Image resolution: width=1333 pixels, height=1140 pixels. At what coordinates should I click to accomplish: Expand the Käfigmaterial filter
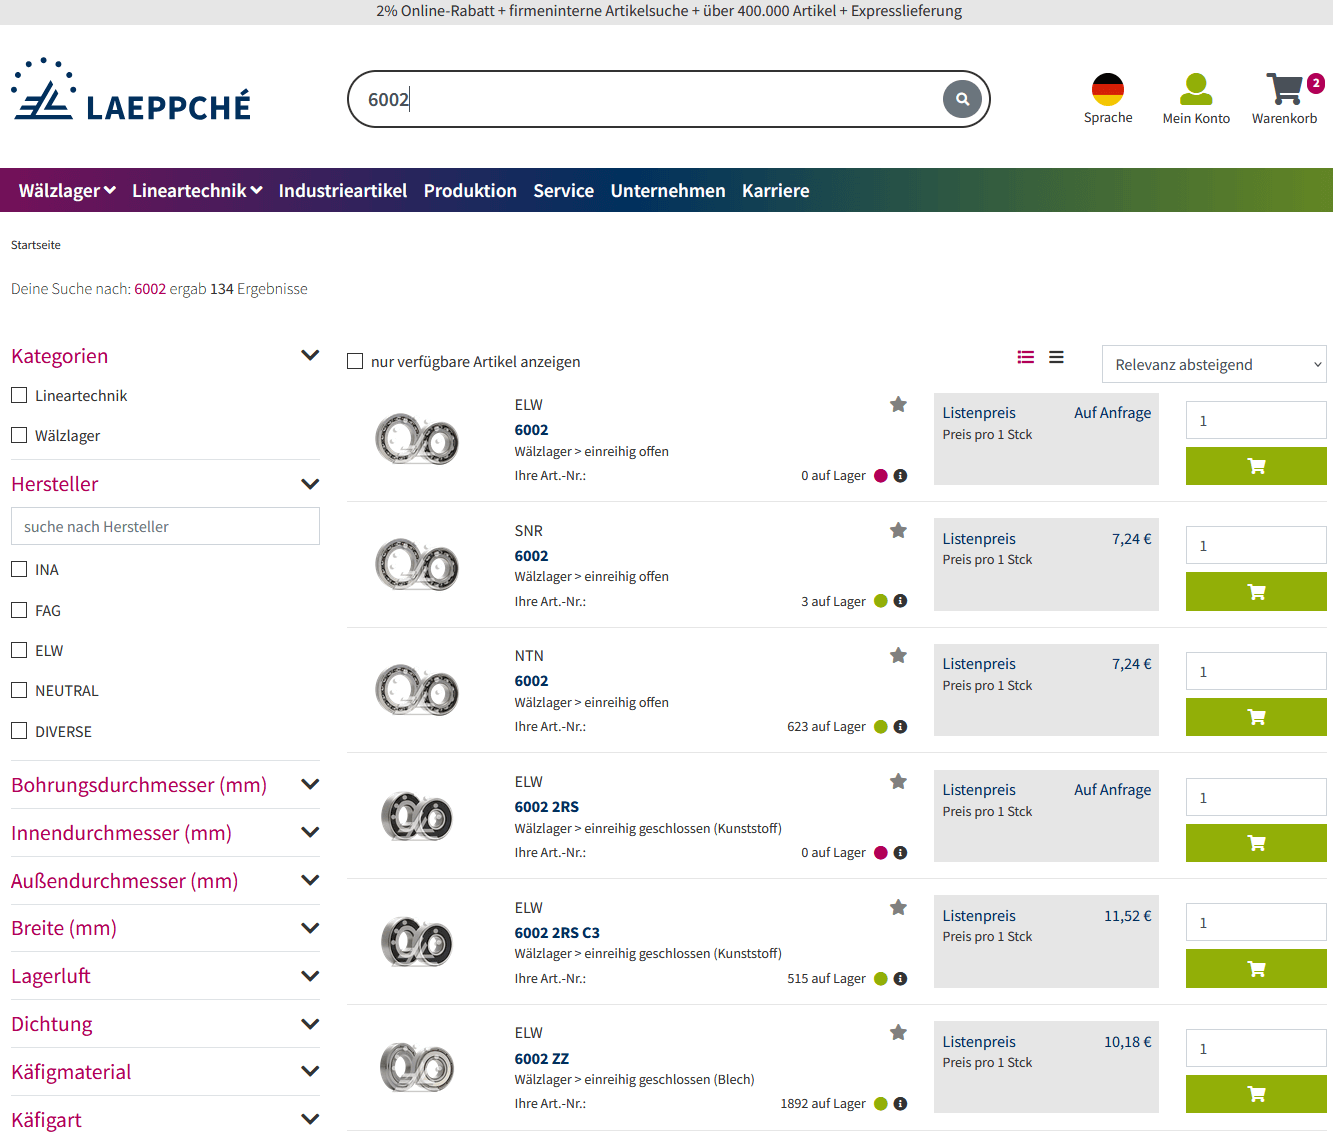coord(310,1071)
